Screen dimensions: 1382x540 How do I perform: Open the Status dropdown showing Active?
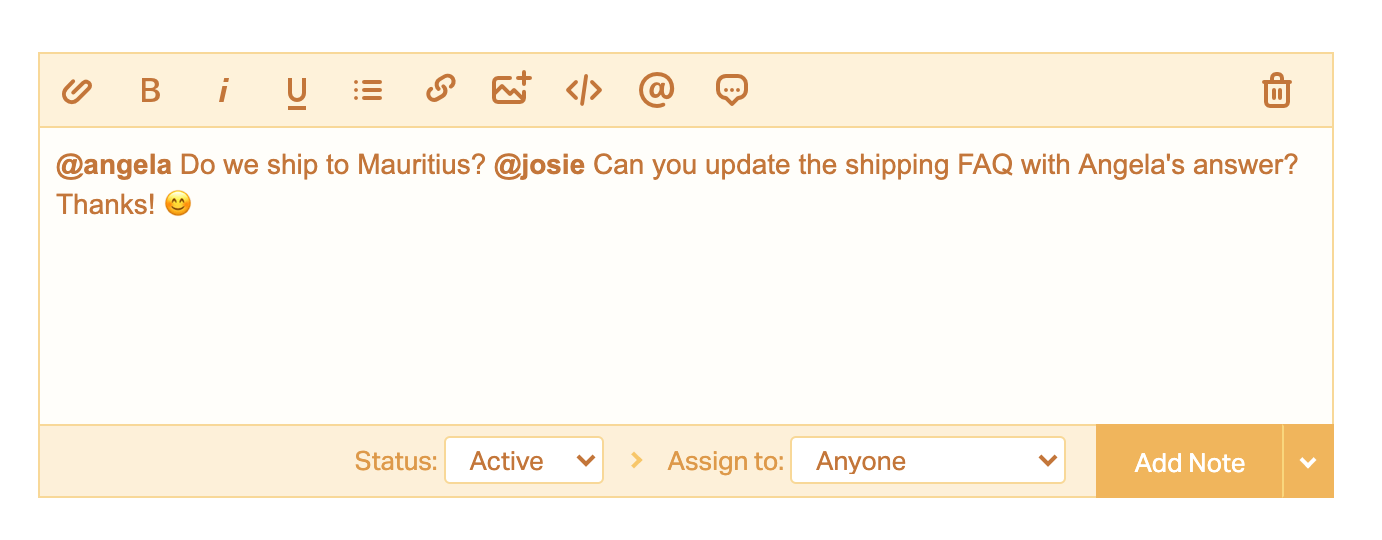(x=524, y=461)
